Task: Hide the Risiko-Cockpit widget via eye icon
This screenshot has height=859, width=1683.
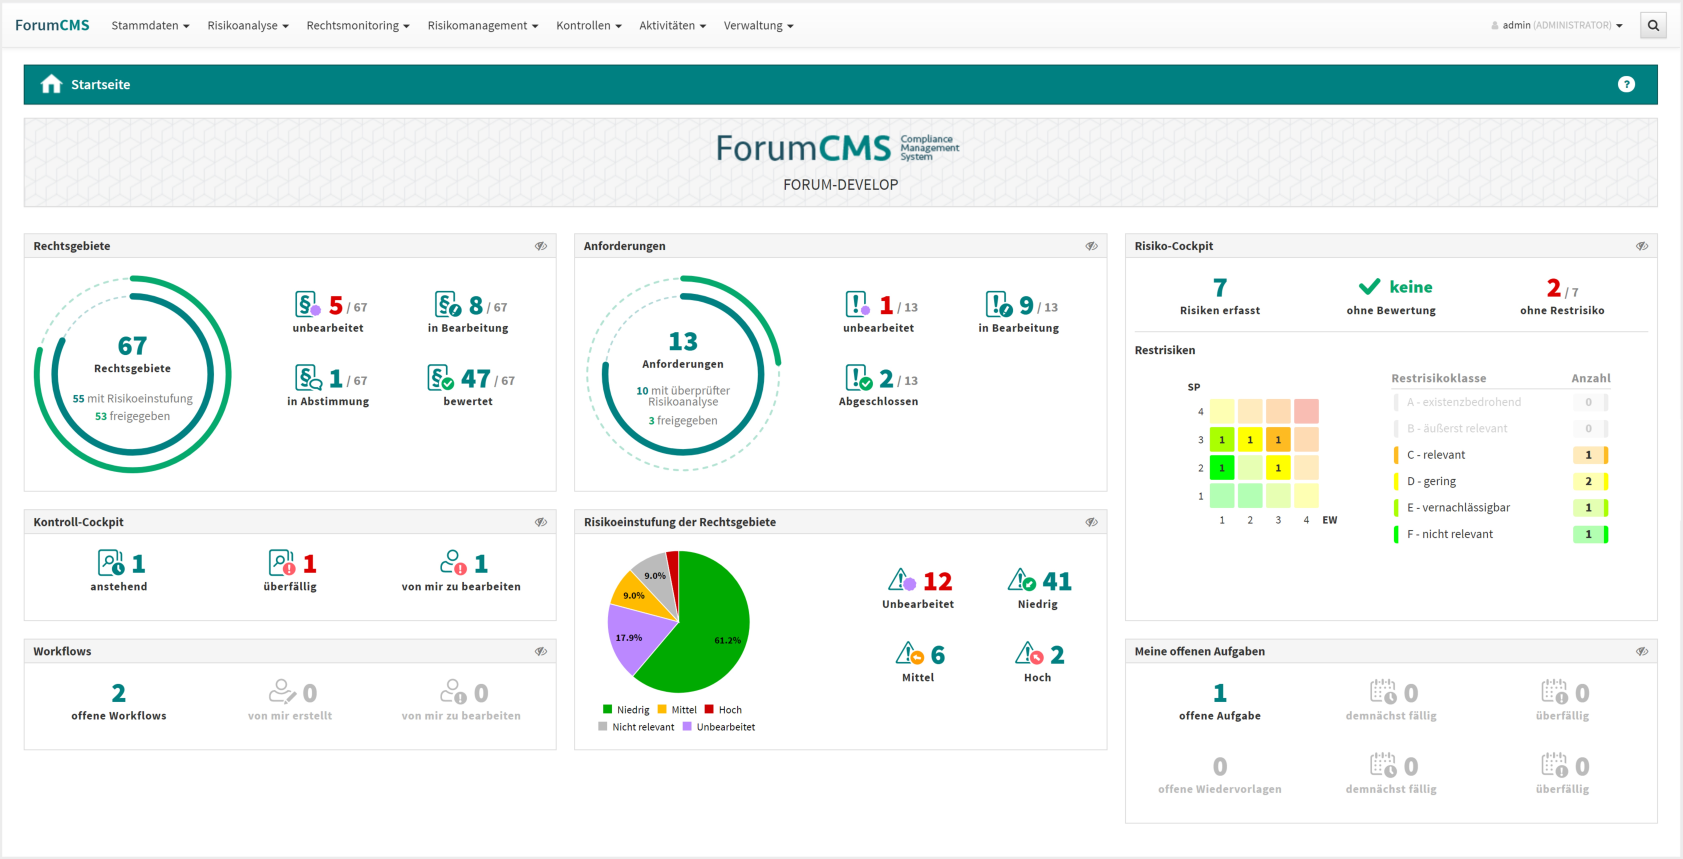Action: point(1642,246)
